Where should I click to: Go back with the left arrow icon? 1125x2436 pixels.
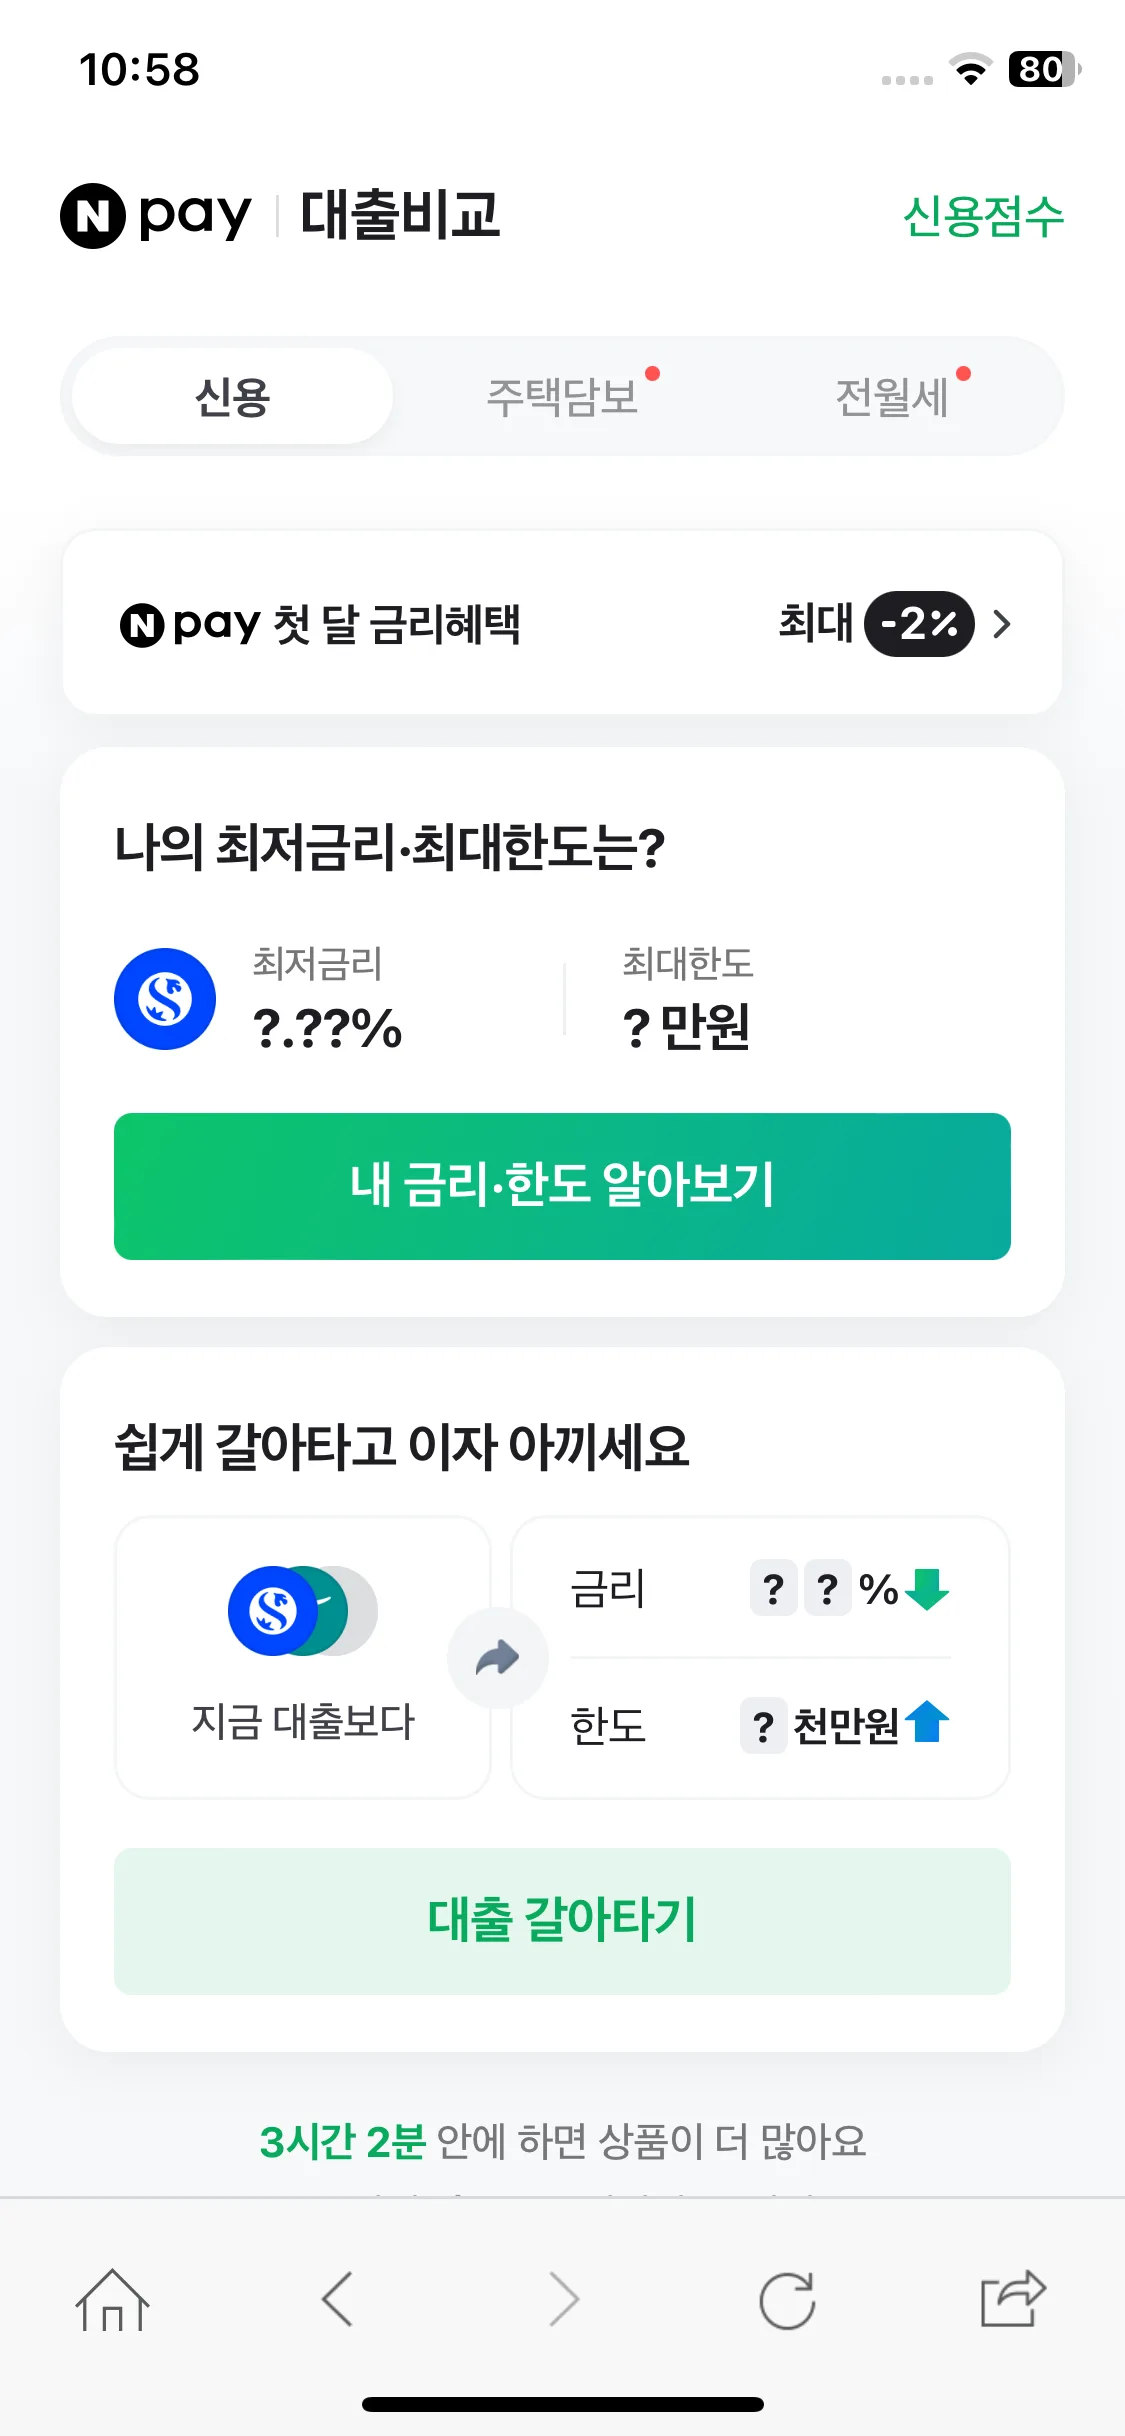(x=337, y=2299)
